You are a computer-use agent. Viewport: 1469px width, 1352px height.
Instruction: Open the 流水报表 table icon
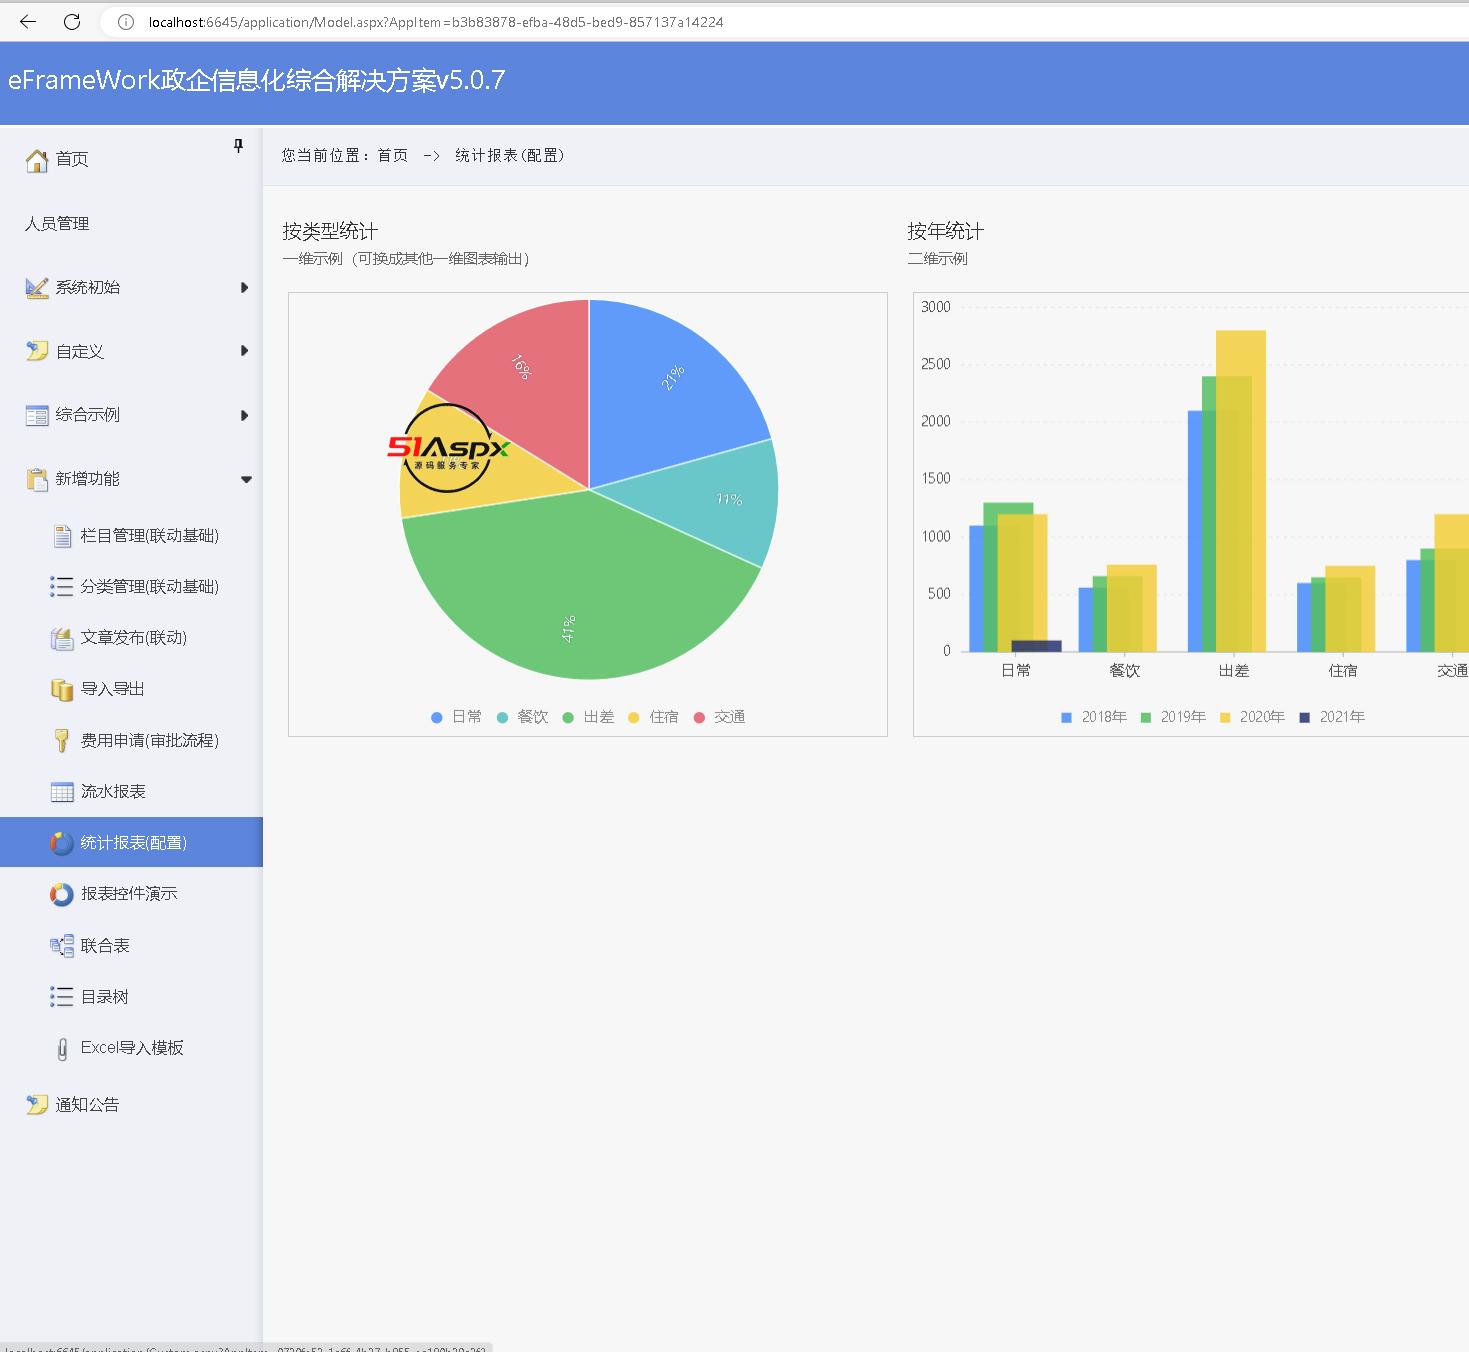(62, 792)
